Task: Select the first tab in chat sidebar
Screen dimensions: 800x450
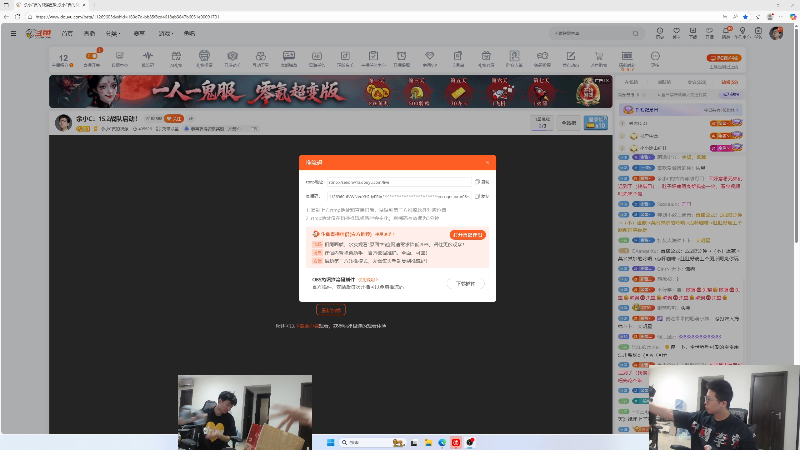Action: click(631, 82)
